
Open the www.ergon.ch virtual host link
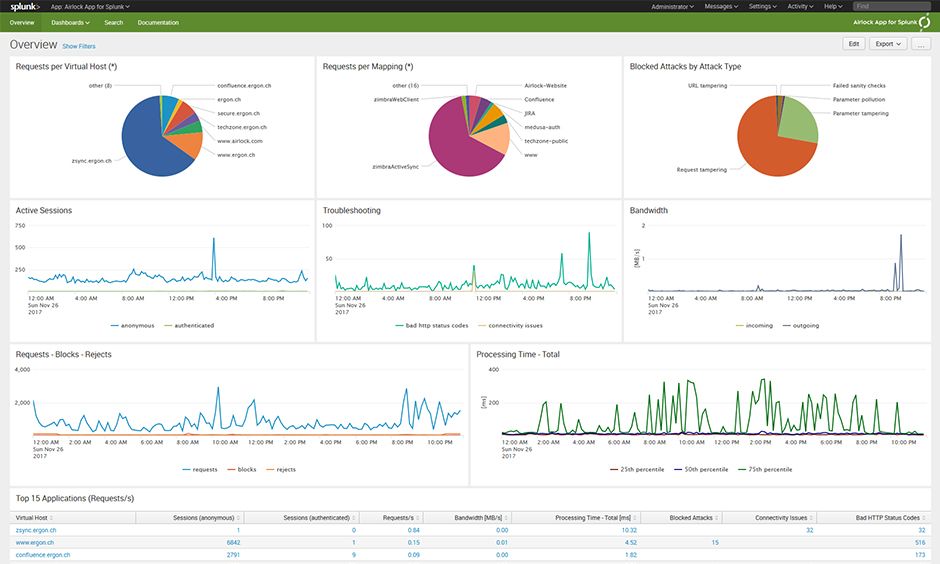[35, 542]
